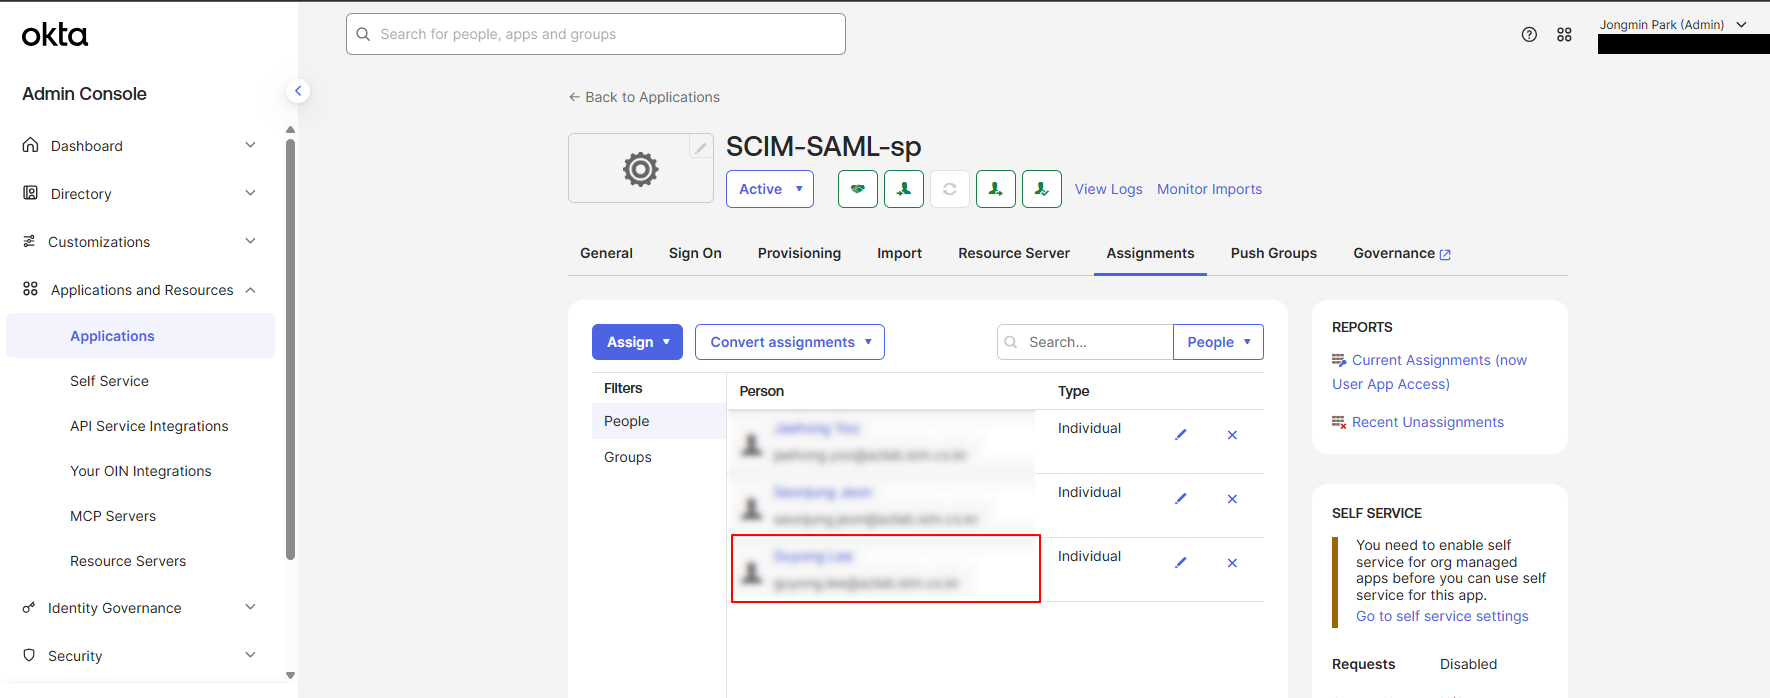Open the Jongmin Park (Admin) account menu
Screen dimensions: 1770x698
[x=1673, y=25]
